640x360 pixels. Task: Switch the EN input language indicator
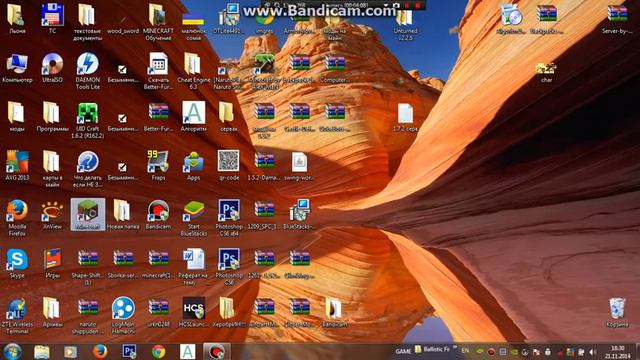[x=465, y=351]
